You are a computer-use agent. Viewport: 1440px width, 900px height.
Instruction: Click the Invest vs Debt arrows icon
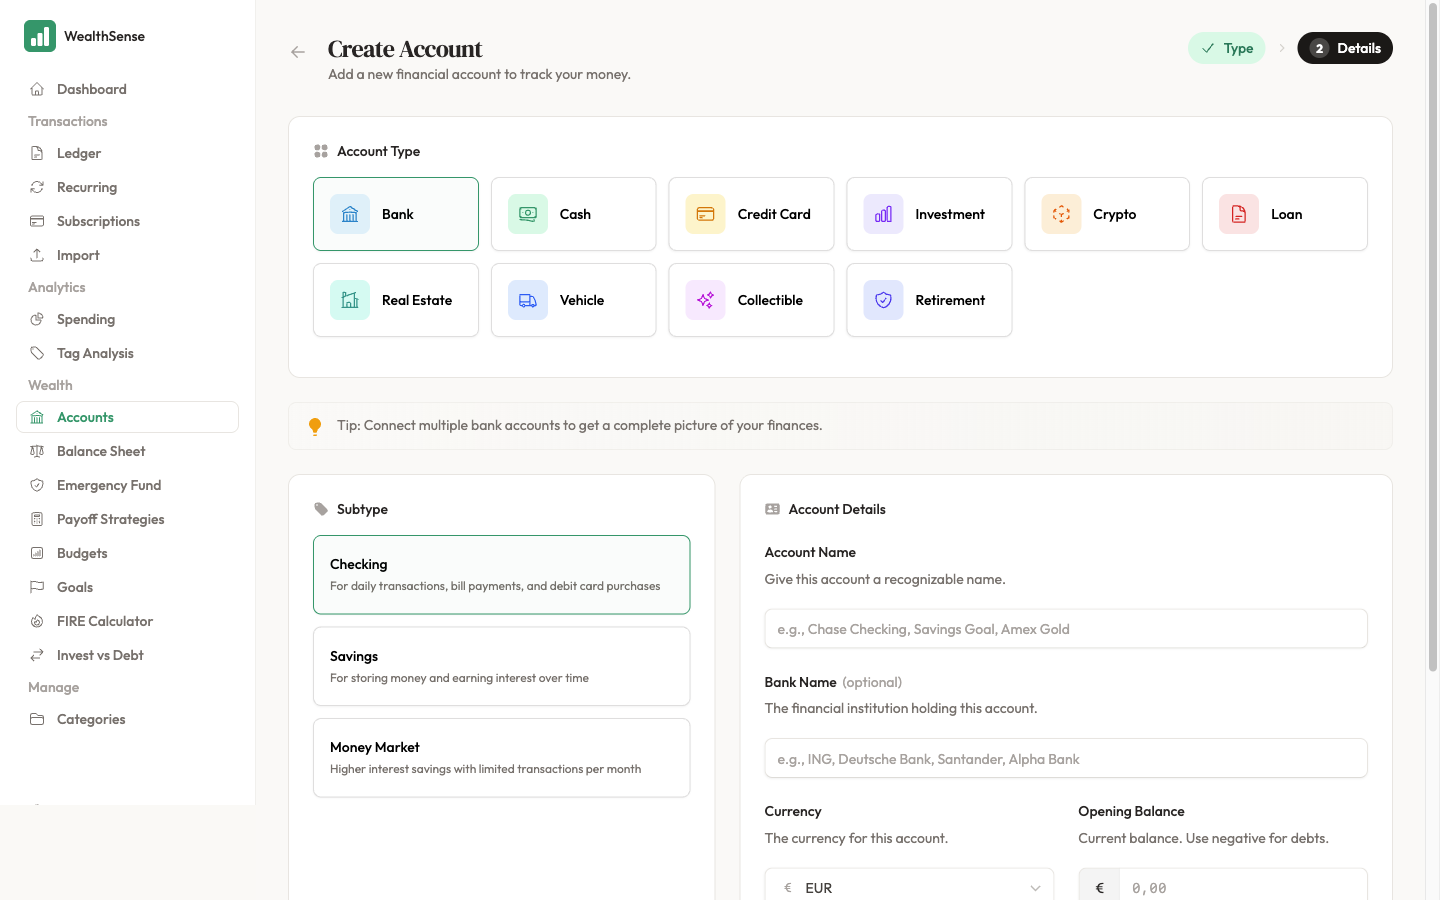pyautogui.click(x=37, y=655)
